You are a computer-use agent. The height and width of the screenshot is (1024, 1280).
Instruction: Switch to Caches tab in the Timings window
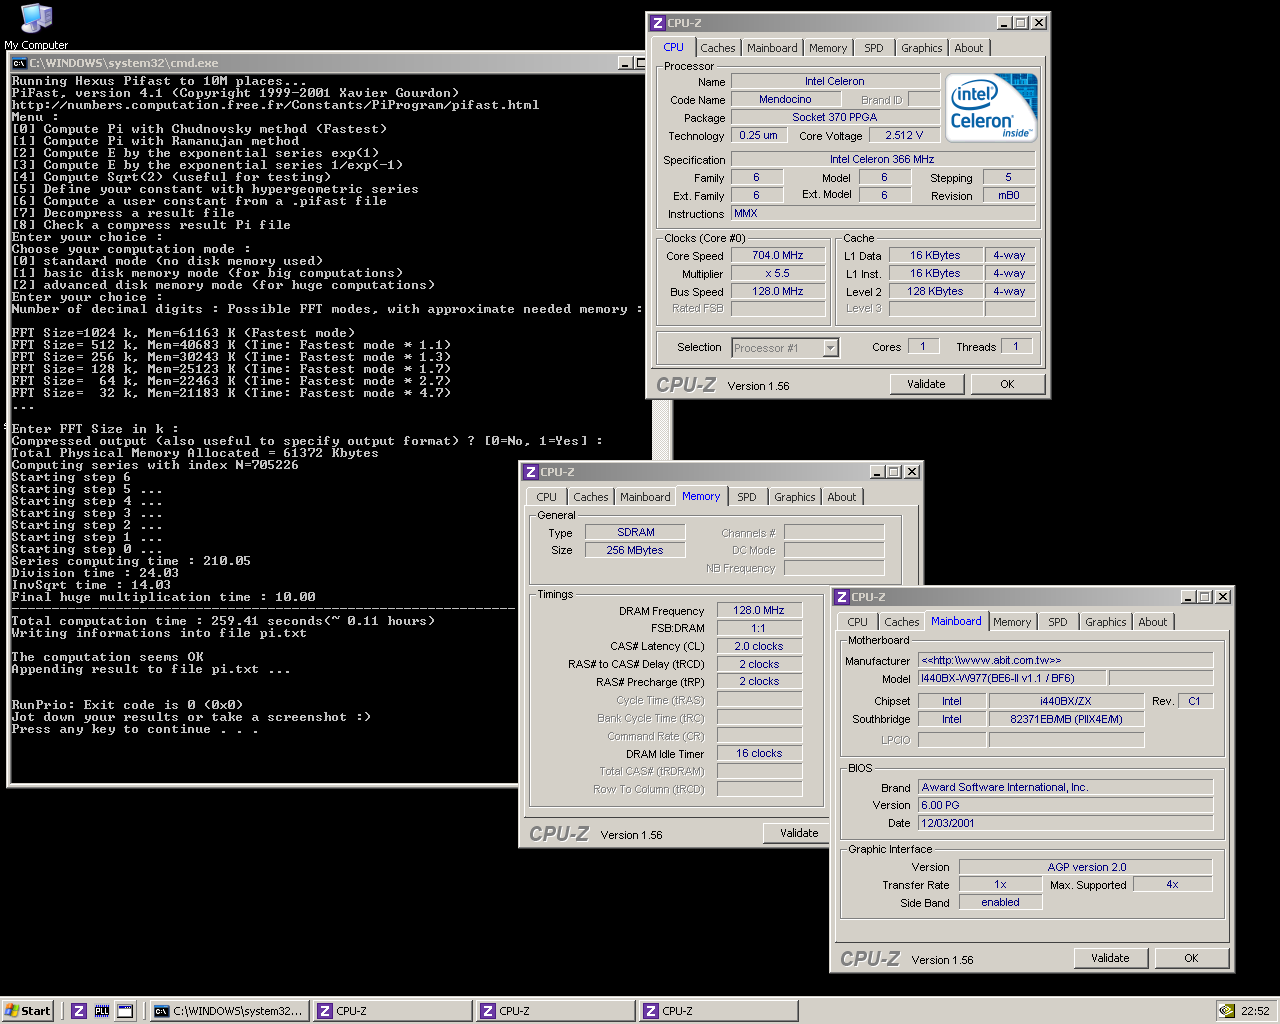(591, 497)
